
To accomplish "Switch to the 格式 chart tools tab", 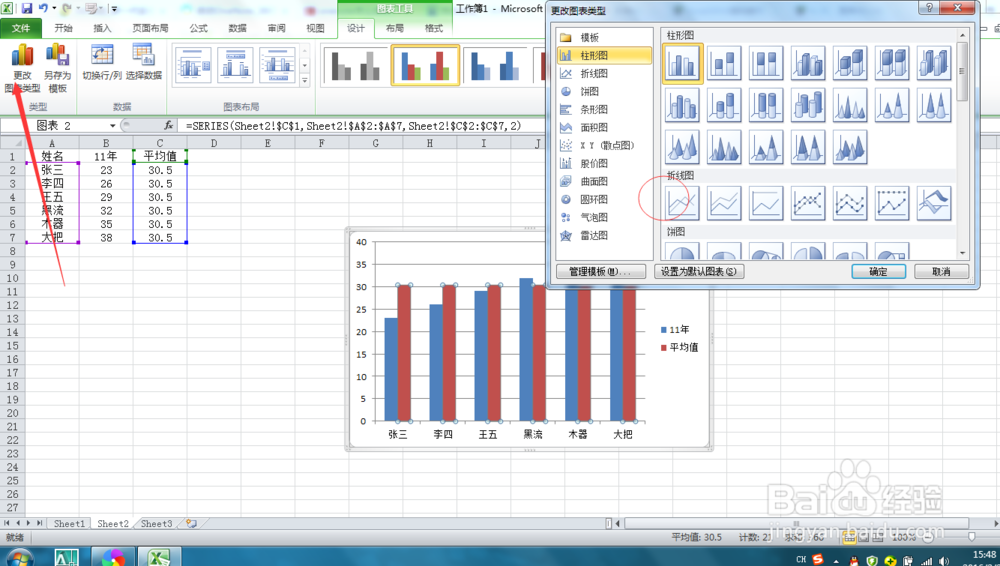I will 434,28.
